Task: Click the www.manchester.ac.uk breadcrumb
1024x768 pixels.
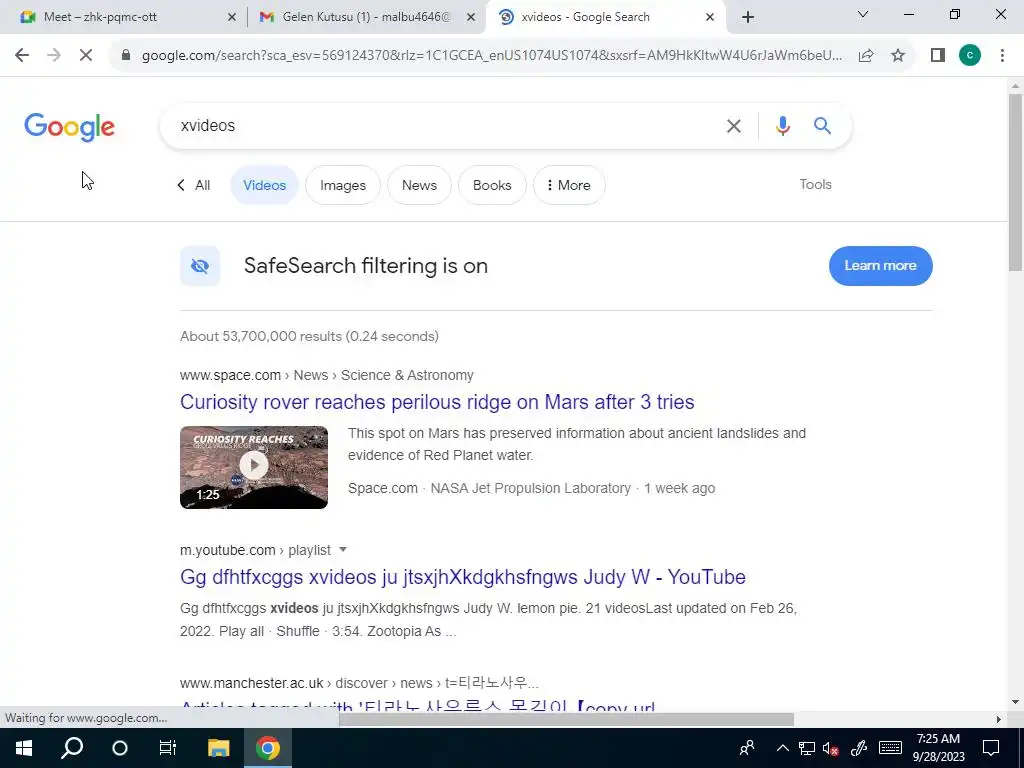Action: [251, 683]
